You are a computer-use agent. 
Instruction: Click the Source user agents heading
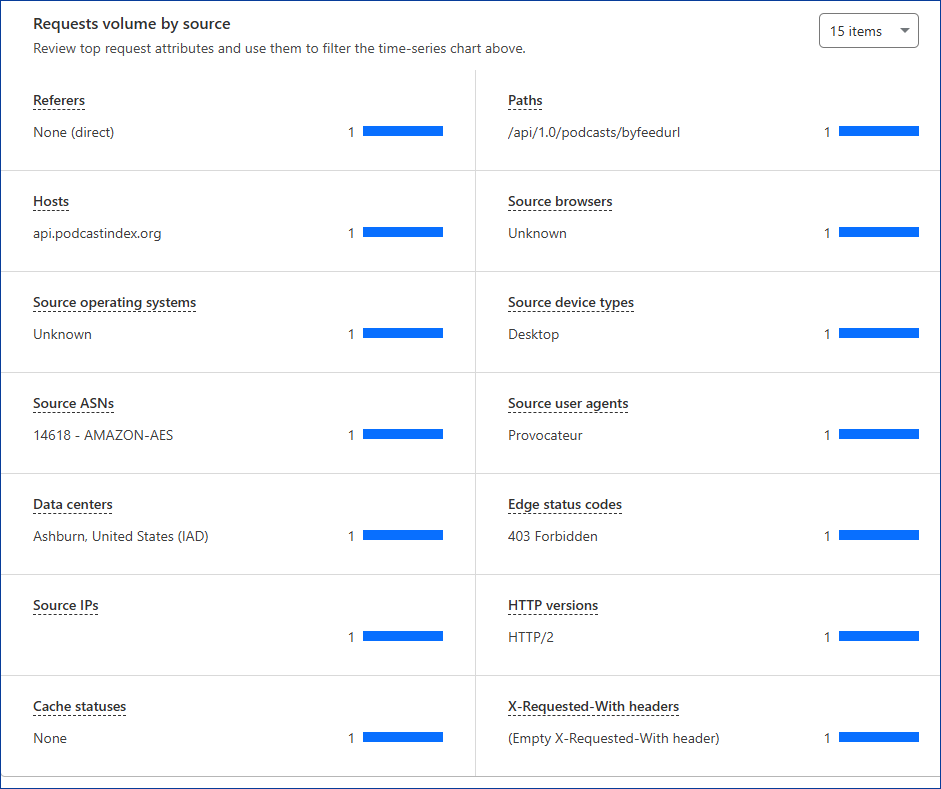coord(568,404)
